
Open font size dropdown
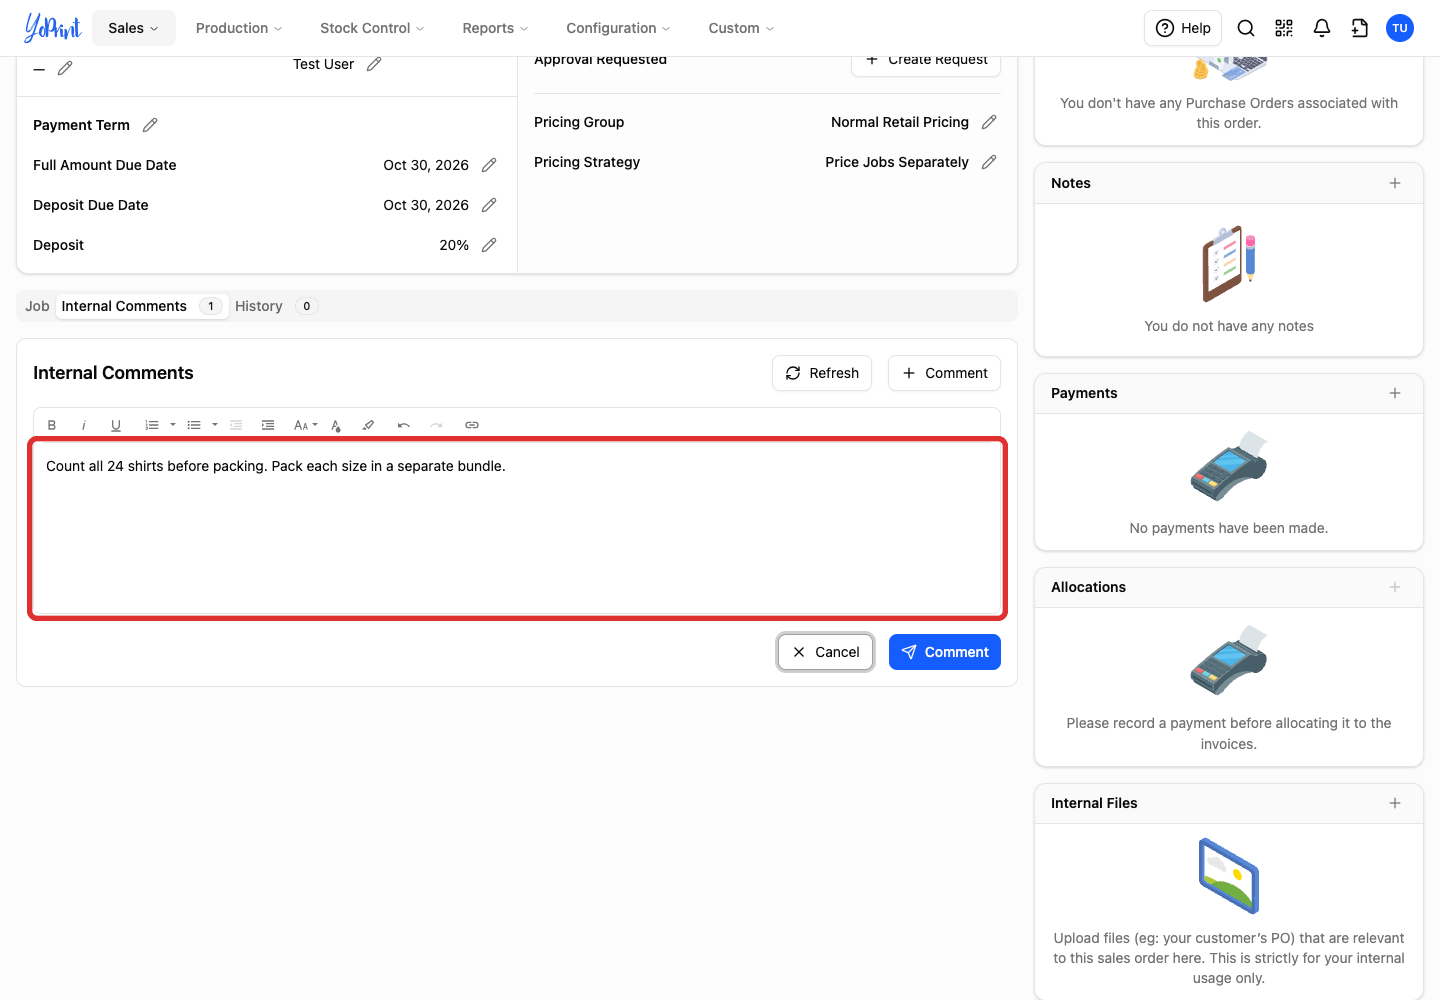coord(305,425)
